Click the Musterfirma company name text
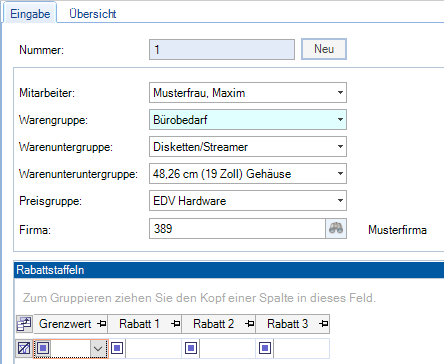 397,230
